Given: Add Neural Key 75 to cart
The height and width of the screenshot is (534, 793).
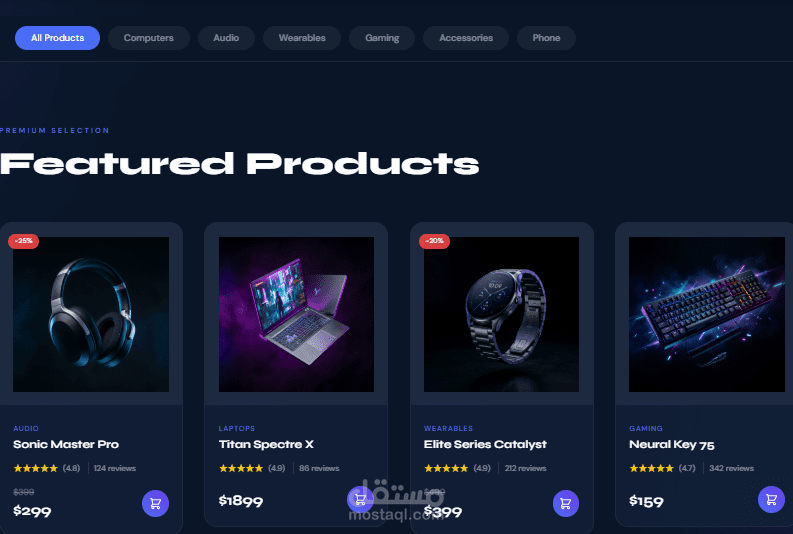Looking at the screenshot, I should coord(771,500).
